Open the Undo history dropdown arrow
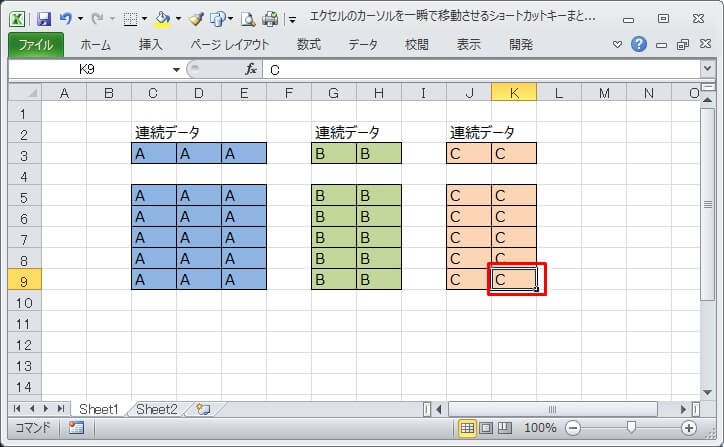Screen dimensions: 724x447 80,19
